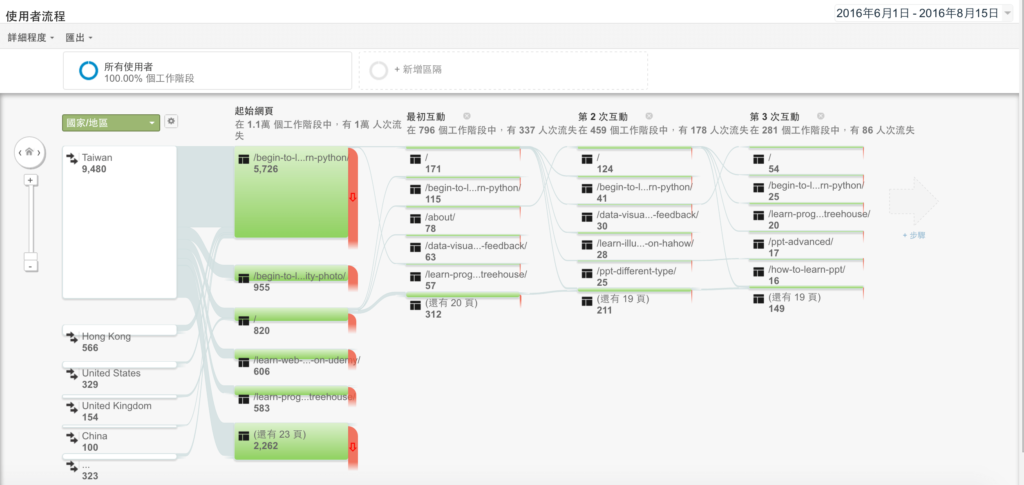Screen dimensions: 1024x485
Task: Click the zoom out minus button
Action: click(x=31, y=265)
